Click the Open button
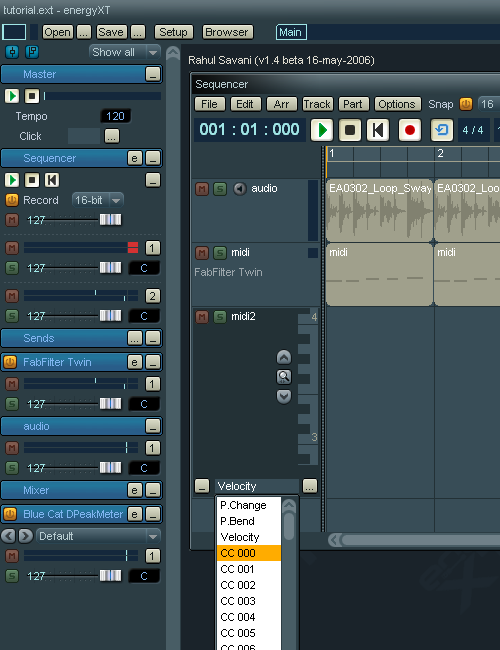500x650 pixels. (x=58, y=32)
